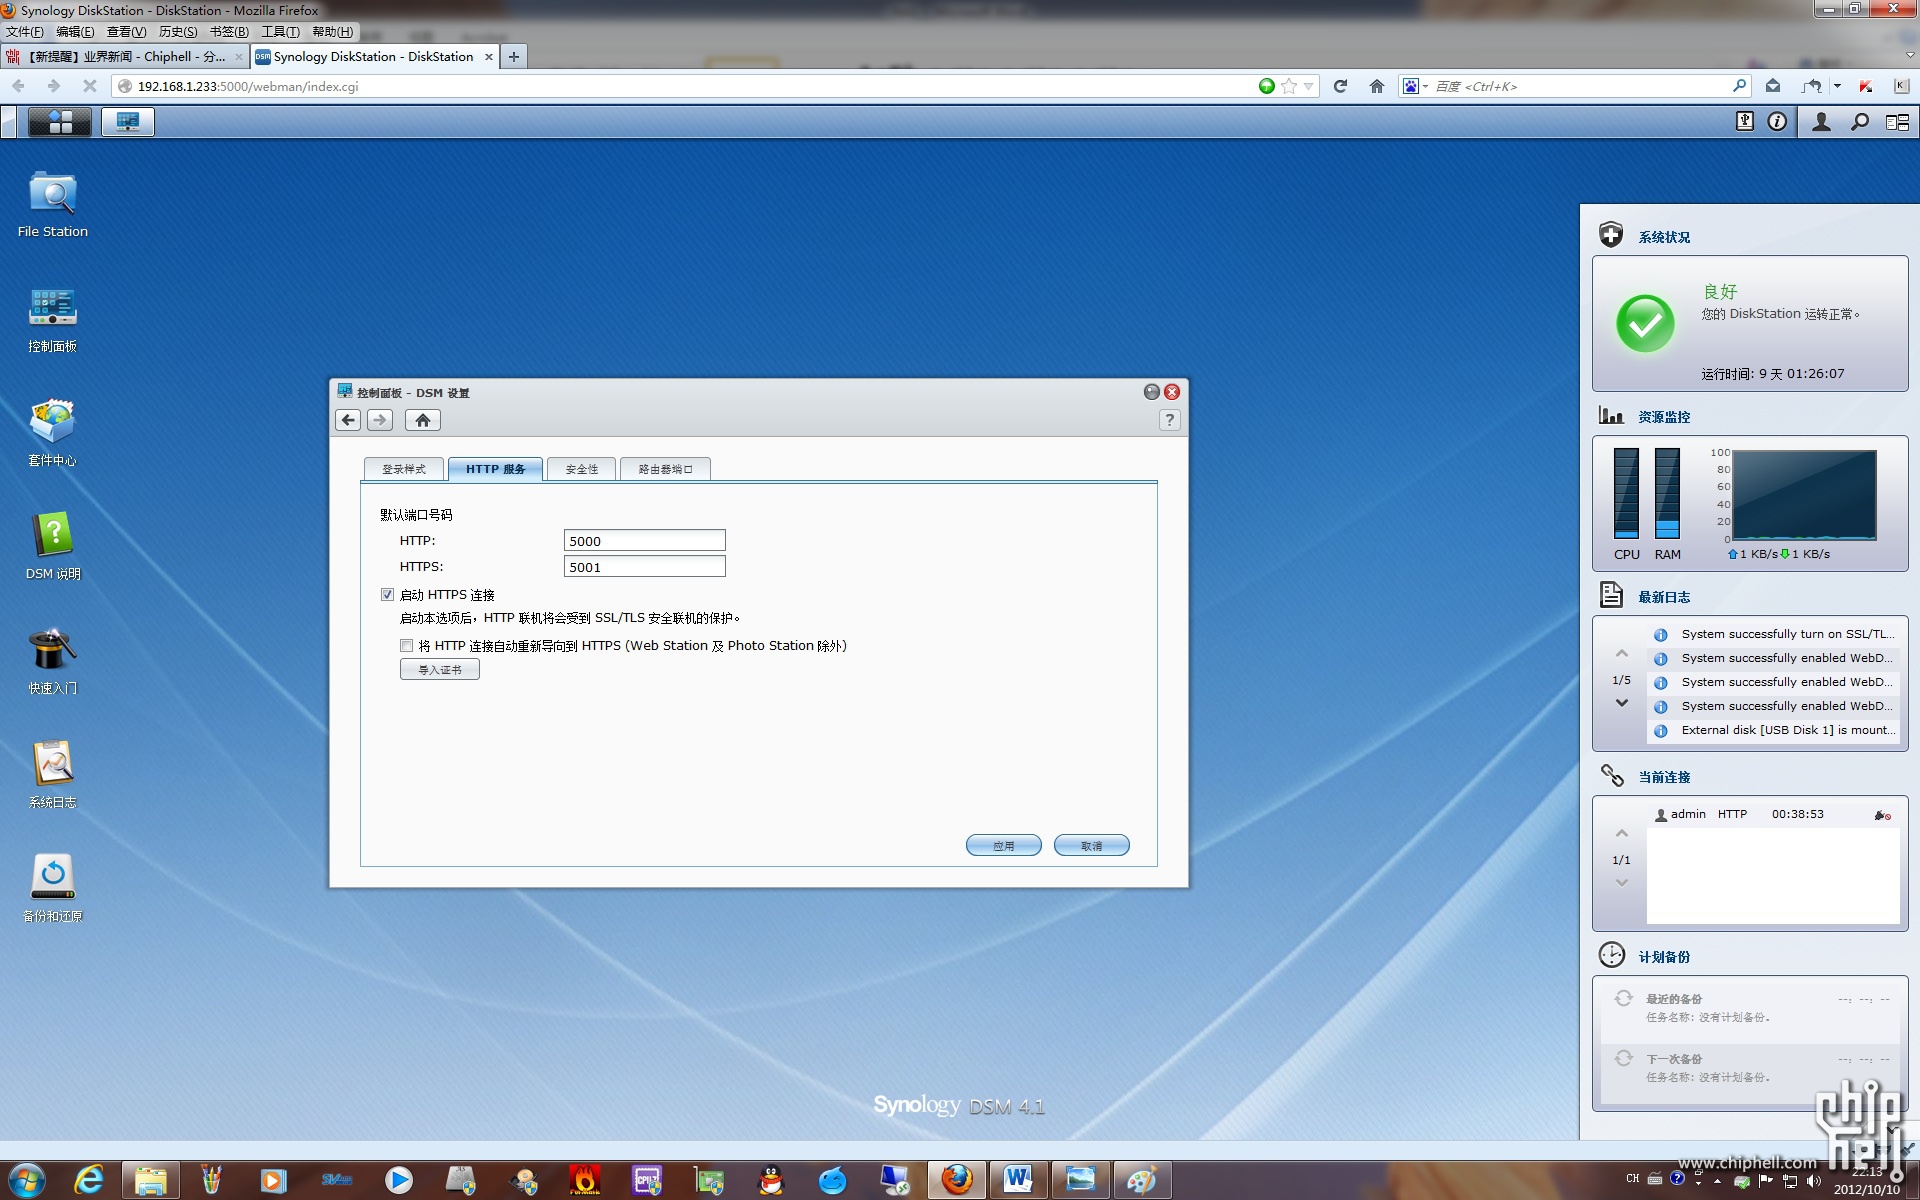Toggle DSM widgets panel icon
Viewport: 1920px width, 1200px height.
1897,122
